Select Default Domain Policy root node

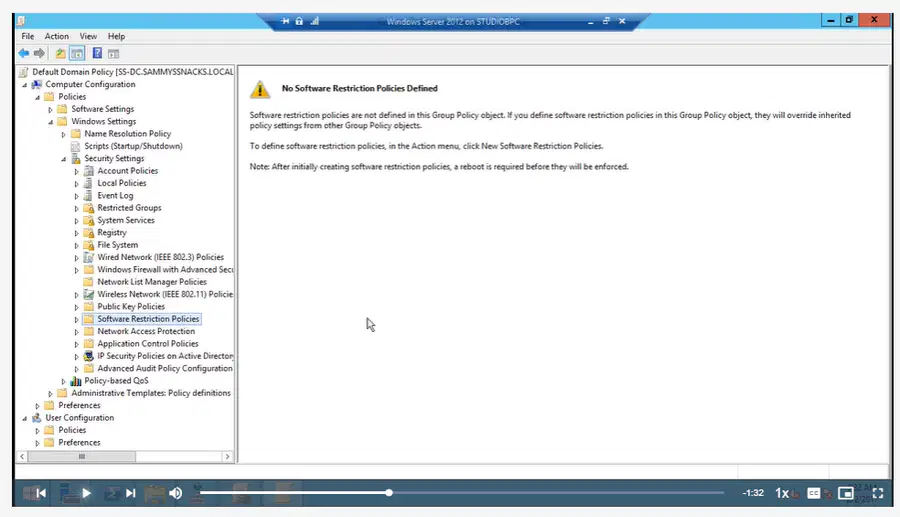pyautogui.click(x=133, y=72)
